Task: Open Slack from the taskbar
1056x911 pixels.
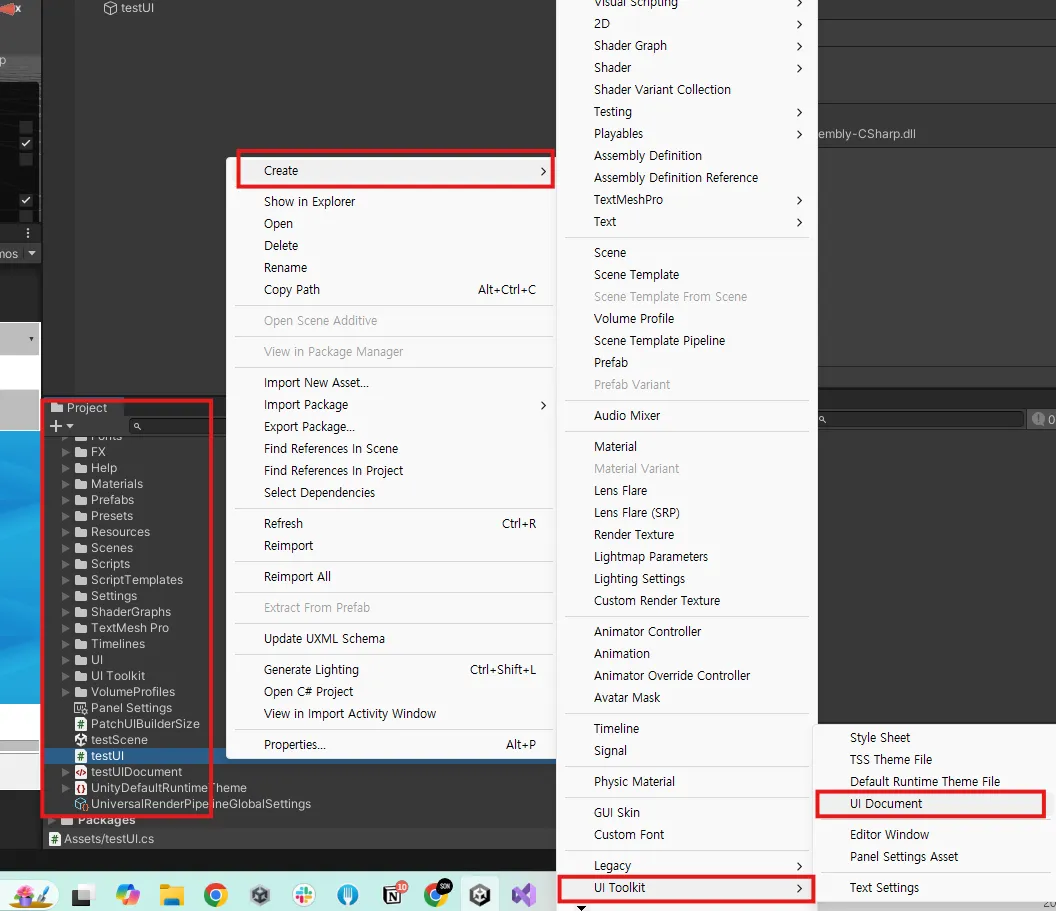Action: pyautogui.click(x=304, y=895)
